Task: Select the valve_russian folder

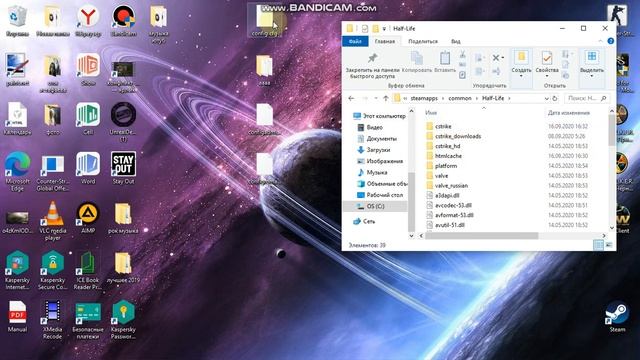Action: [447, 186]
